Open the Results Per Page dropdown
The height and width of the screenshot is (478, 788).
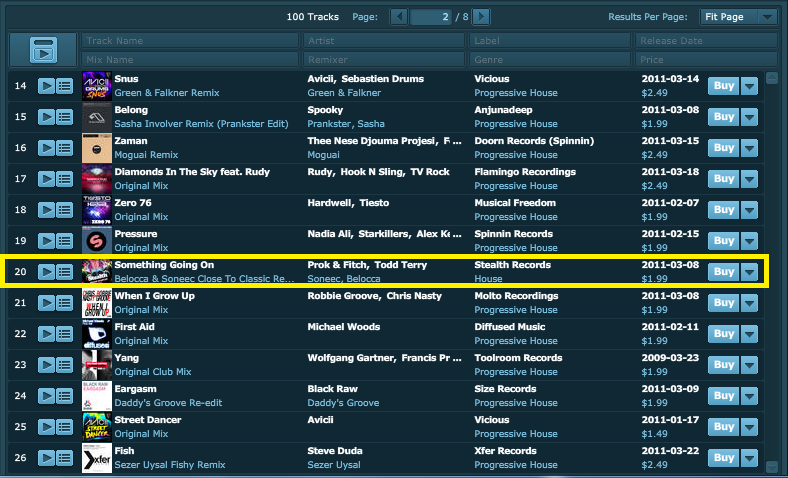pos(739,17)
